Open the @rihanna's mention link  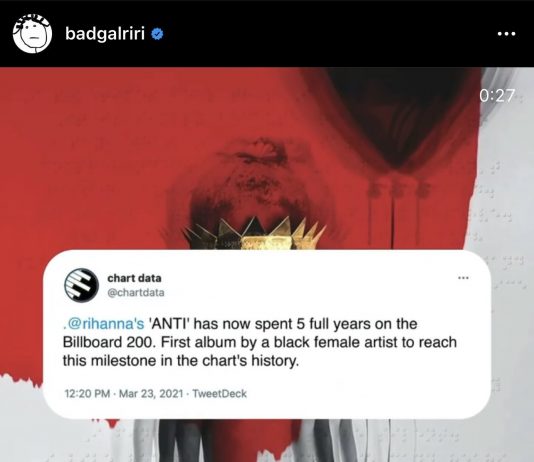click(x=104, y=324)
